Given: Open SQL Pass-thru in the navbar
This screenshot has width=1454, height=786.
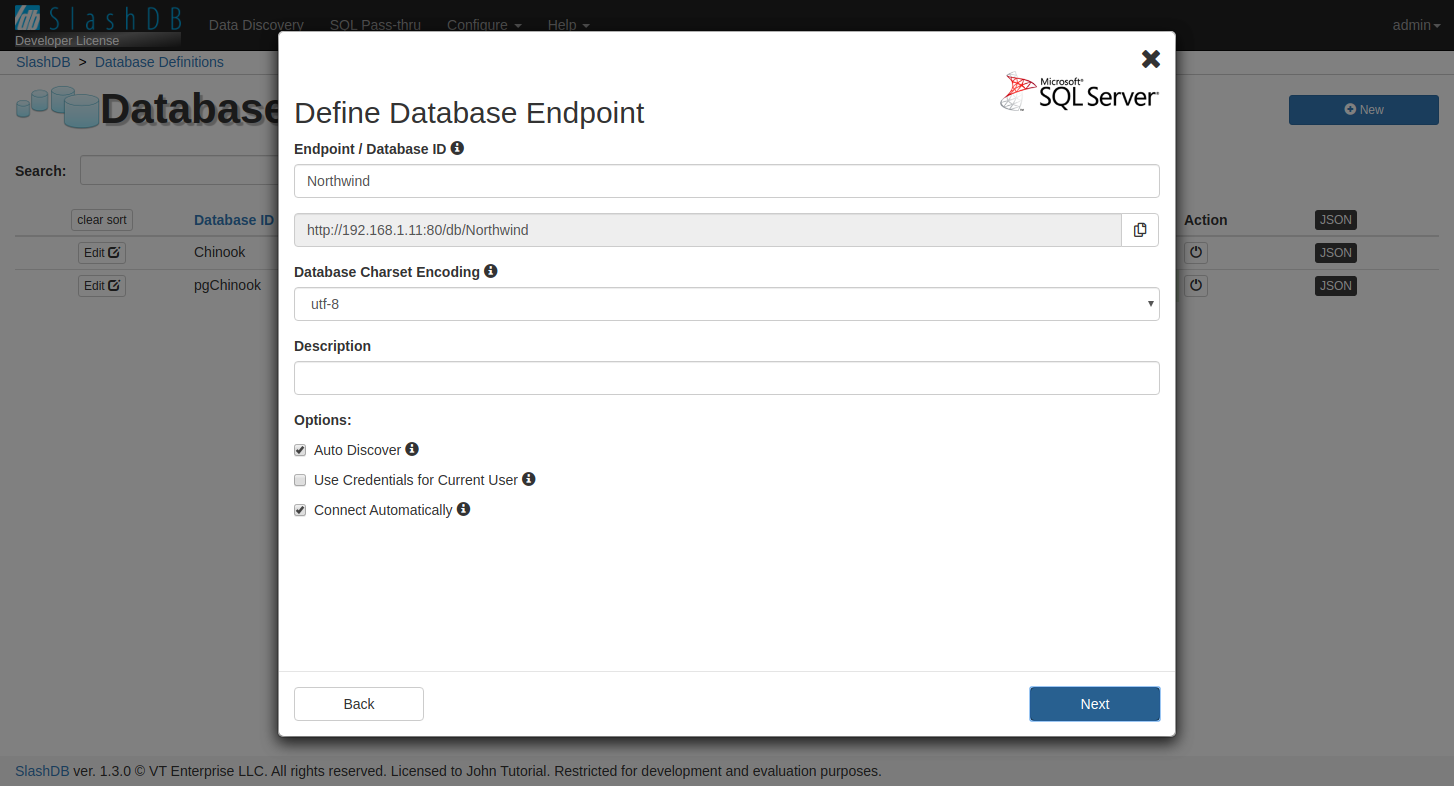Looking at the screenshot, I should 375,25.
